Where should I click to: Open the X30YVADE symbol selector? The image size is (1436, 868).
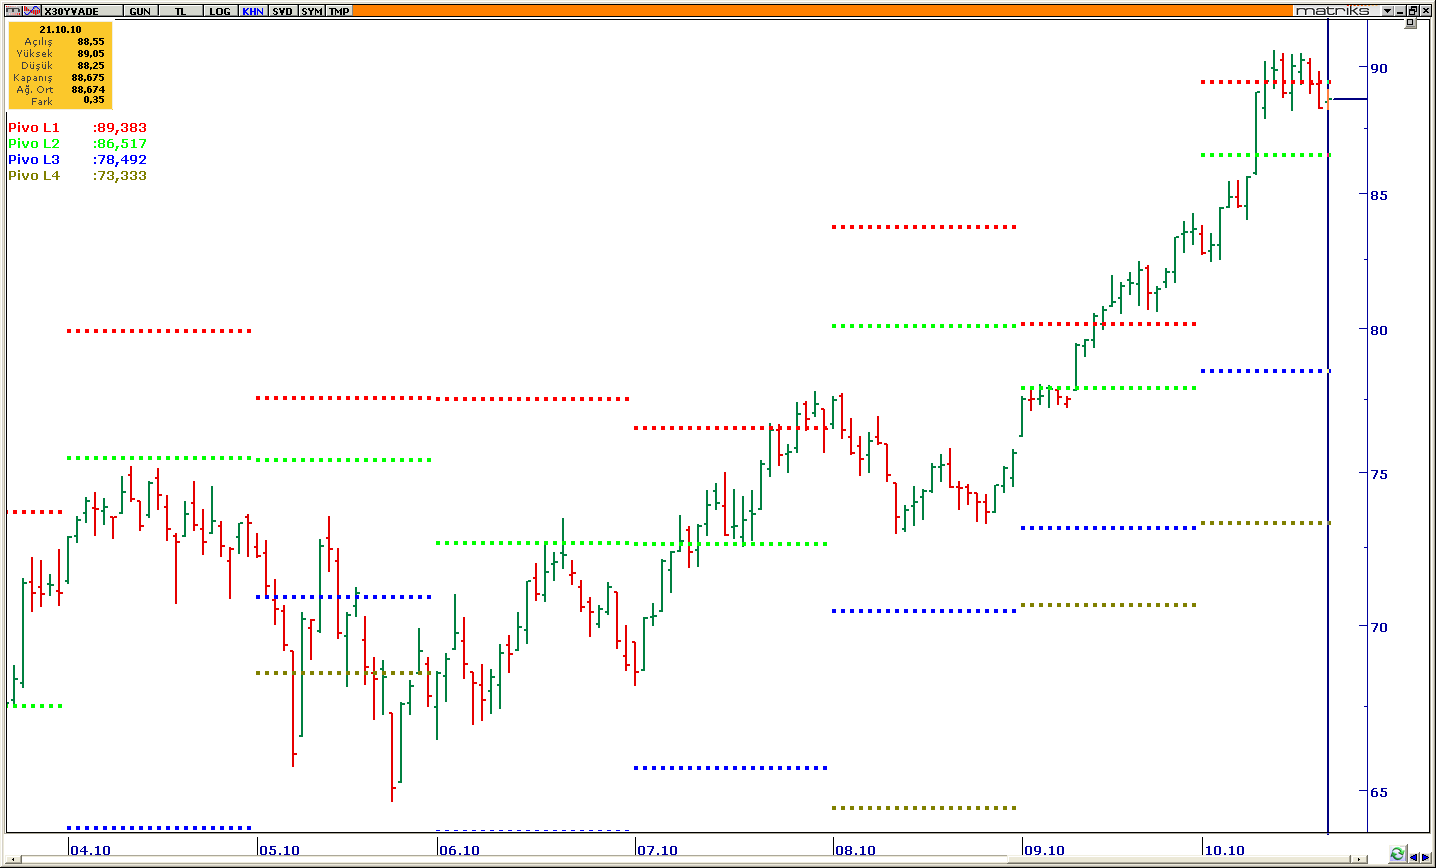[x=72, y=11]
